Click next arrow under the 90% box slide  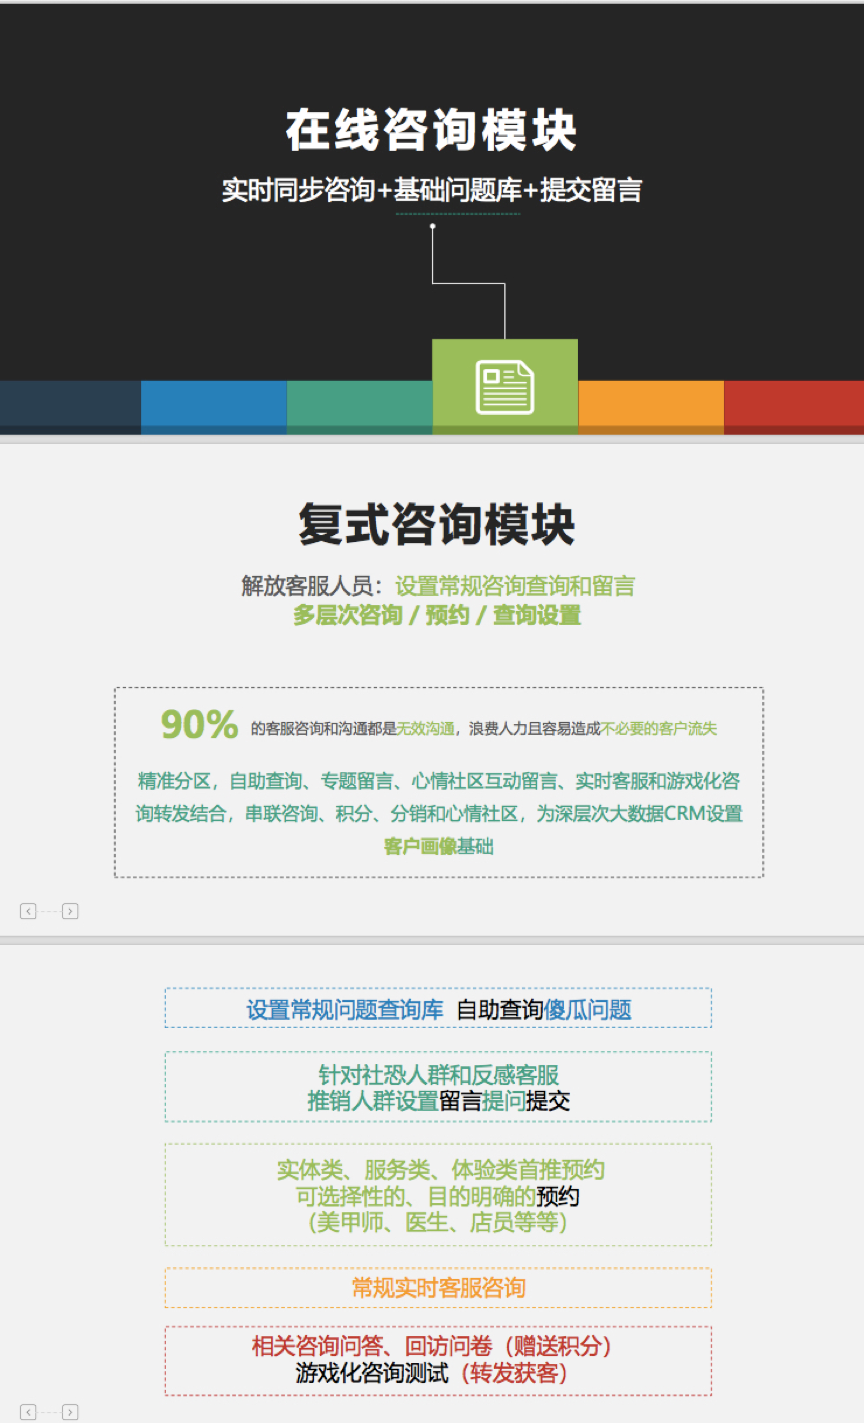coord(70,911)
